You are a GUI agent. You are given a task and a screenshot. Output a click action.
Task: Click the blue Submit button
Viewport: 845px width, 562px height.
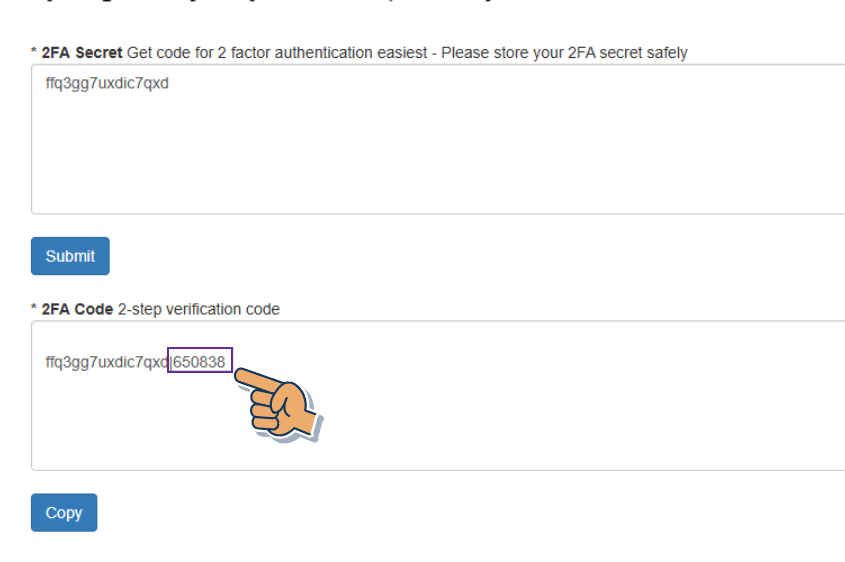pos(70,256)
